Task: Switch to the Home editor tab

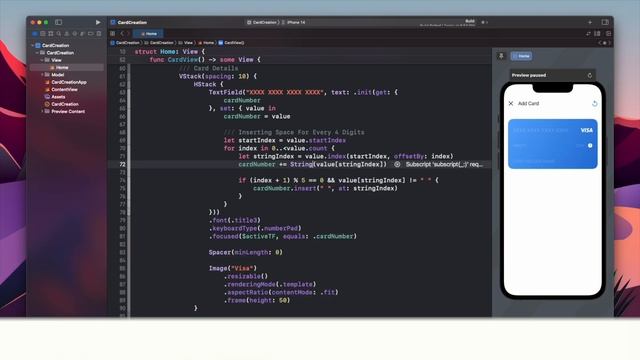Action: (149, 33)
